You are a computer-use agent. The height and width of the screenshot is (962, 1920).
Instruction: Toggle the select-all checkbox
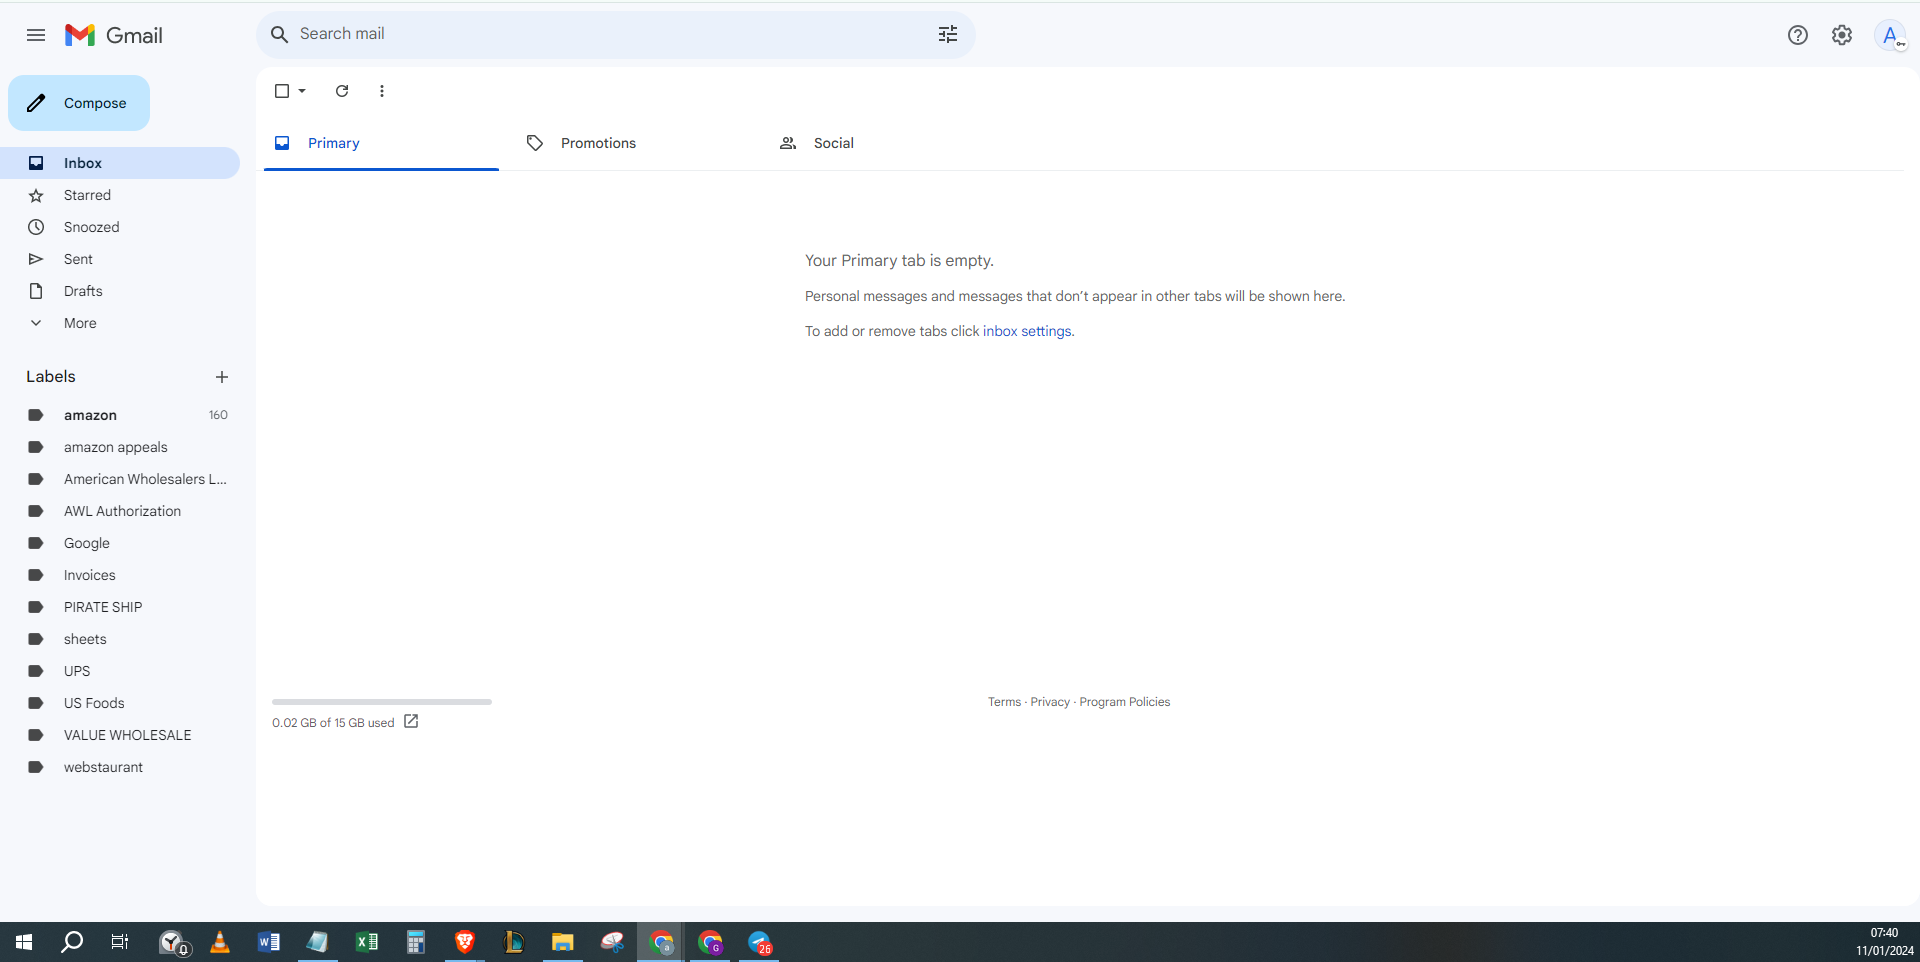(282, 91)
